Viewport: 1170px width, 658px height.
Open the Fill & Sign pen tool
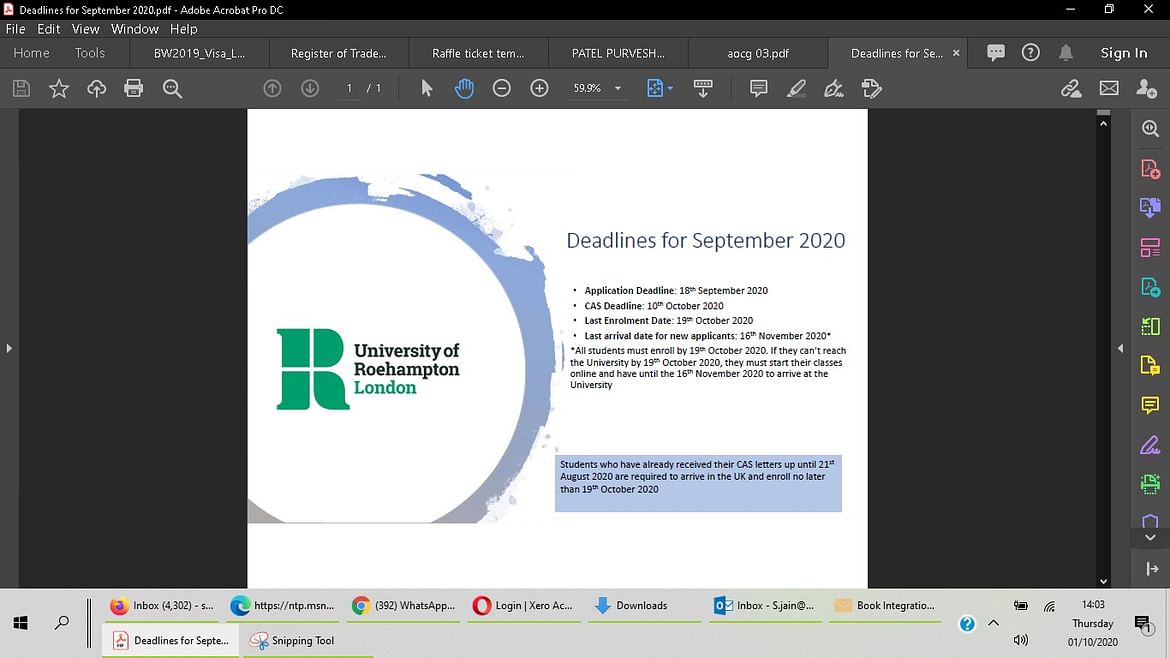pos(833,88)
